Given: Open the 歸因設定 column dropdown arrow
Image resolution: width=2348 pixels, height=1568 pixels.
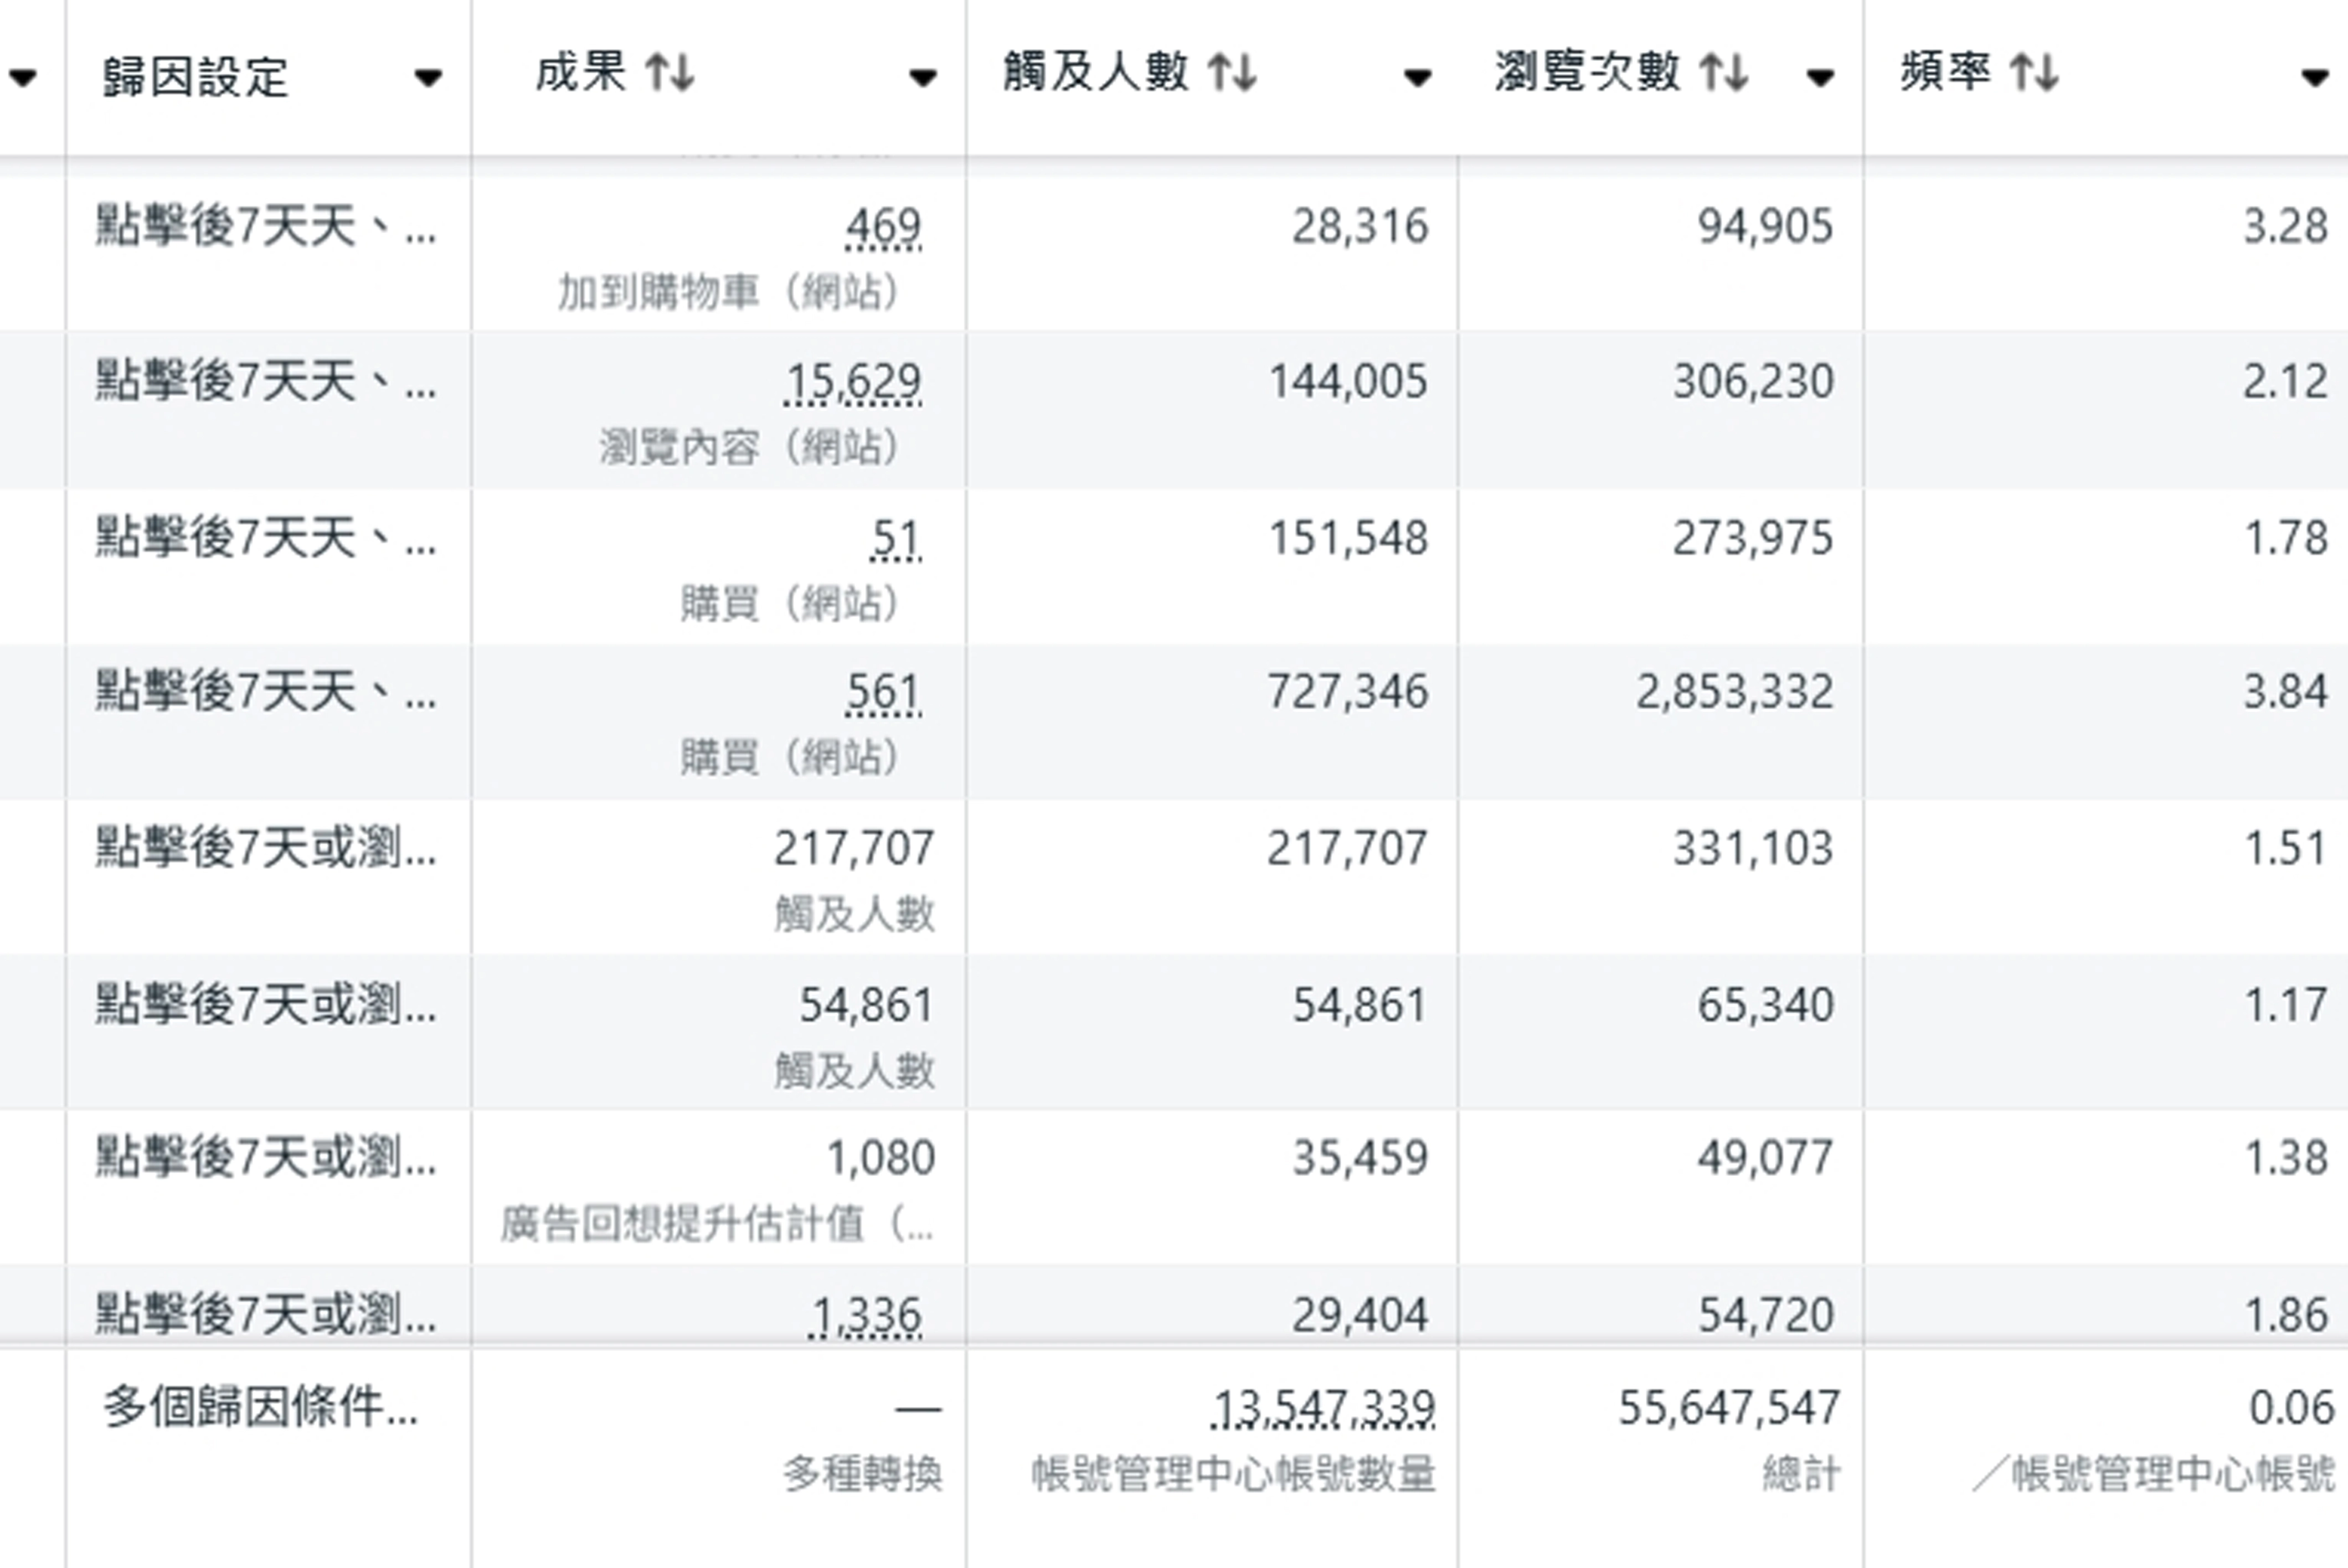Looking at the screenshot, I should (x=428, y=77).
